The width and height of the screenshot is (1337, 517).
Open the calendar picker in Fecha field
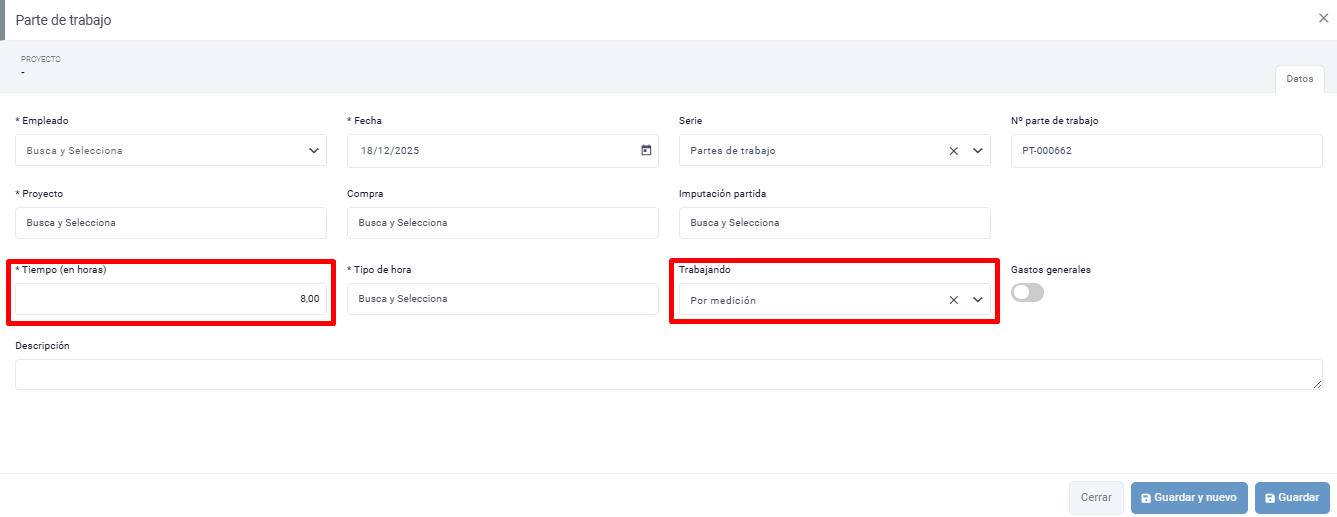coord(646,151)
